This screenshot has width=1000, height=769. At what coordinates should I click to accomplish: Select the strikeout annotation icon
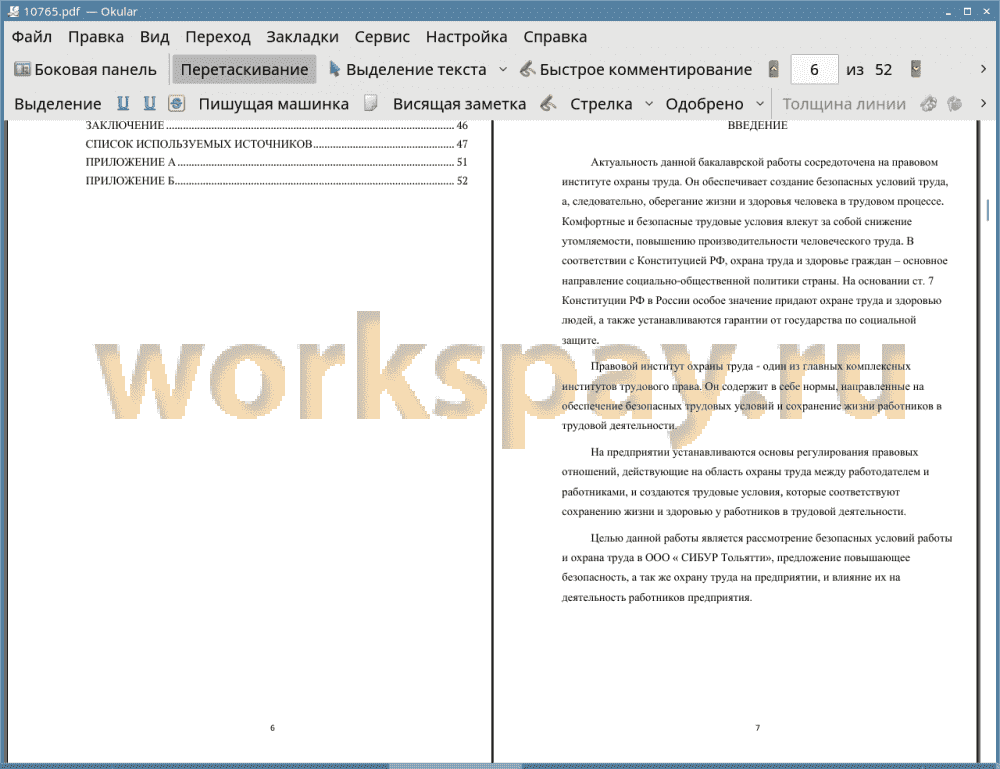pos(177,103)
